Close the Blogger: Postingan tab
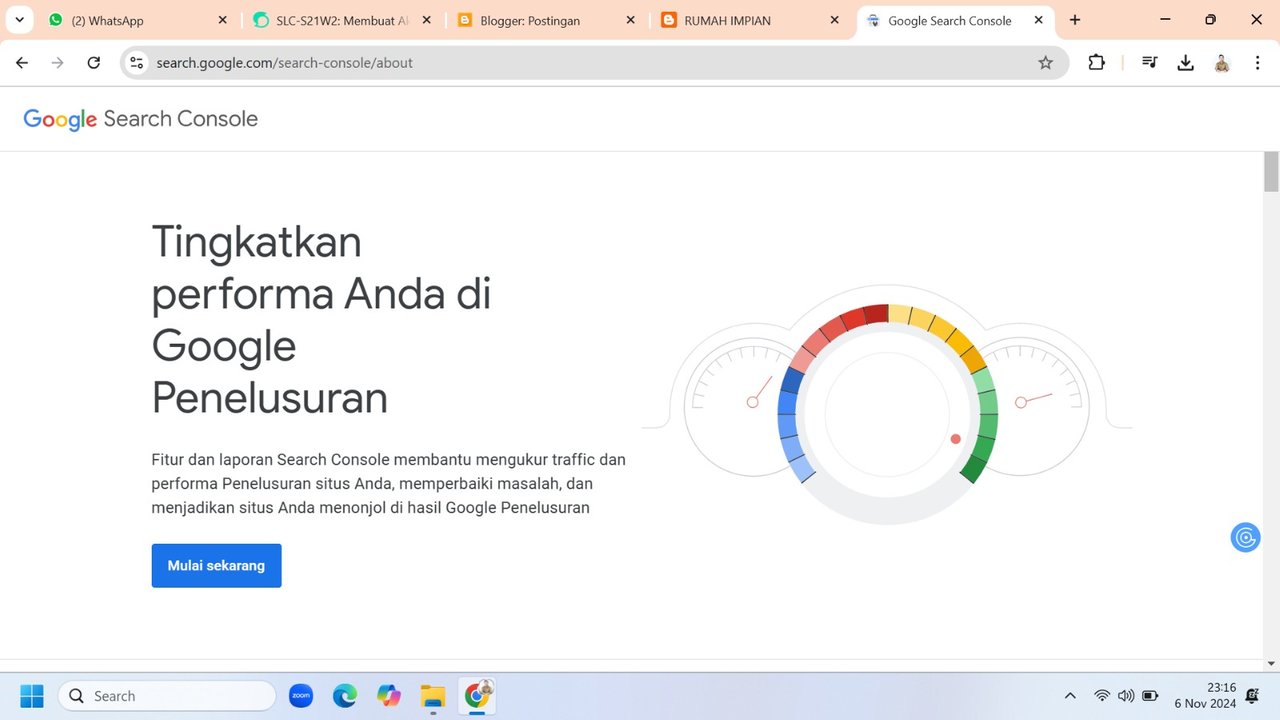The width and height of the screenshot is (1280, 720). pyautogui.click(x=631, y=20)
